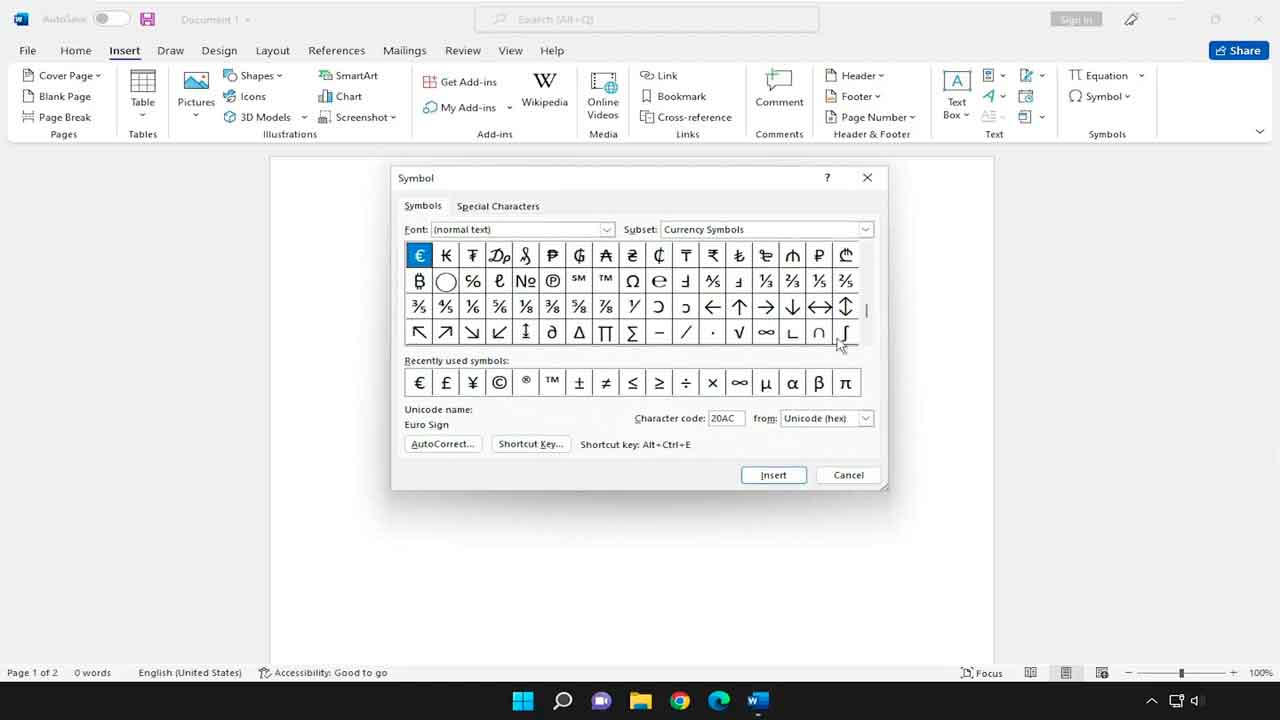
Task: Expand the Subset combo box
Action: pyautogui.click(x=866, y=229)
